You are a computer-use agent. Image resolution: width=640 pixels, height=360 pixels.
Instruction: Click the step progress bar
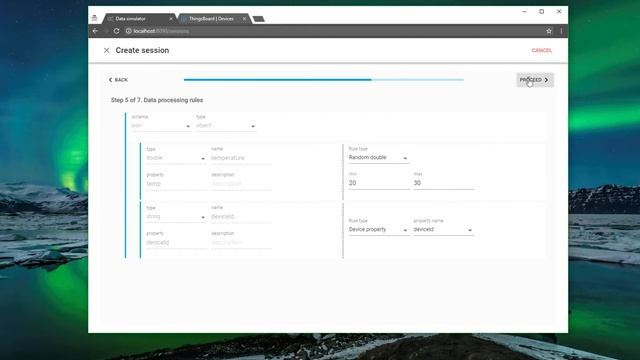pyautogui.click(x=324, y=80)
